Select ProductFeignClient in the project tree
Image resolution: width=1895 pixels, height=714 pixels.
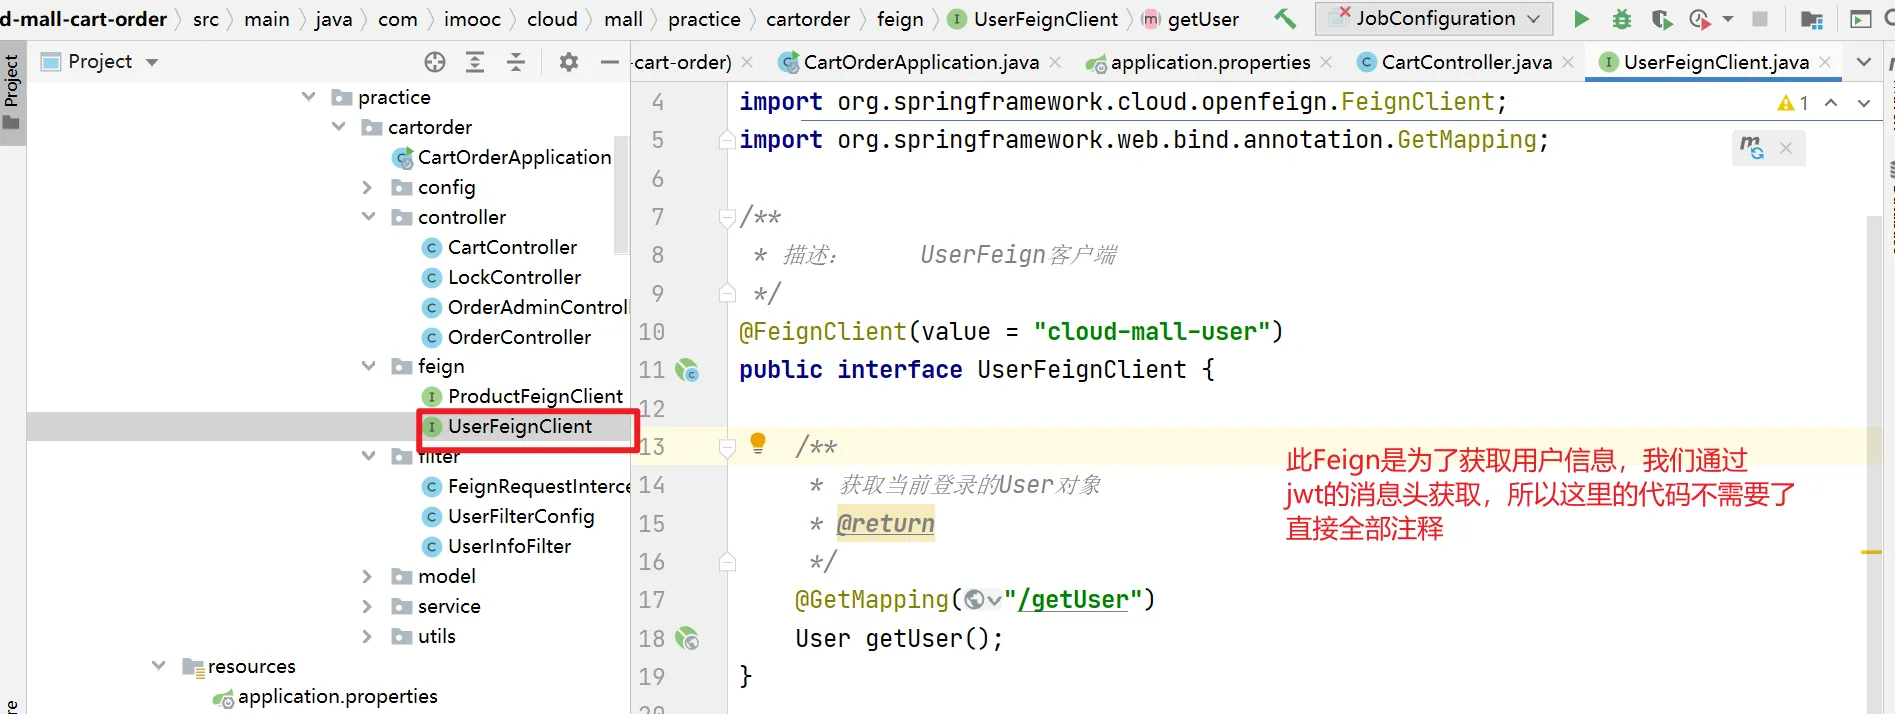535,396
